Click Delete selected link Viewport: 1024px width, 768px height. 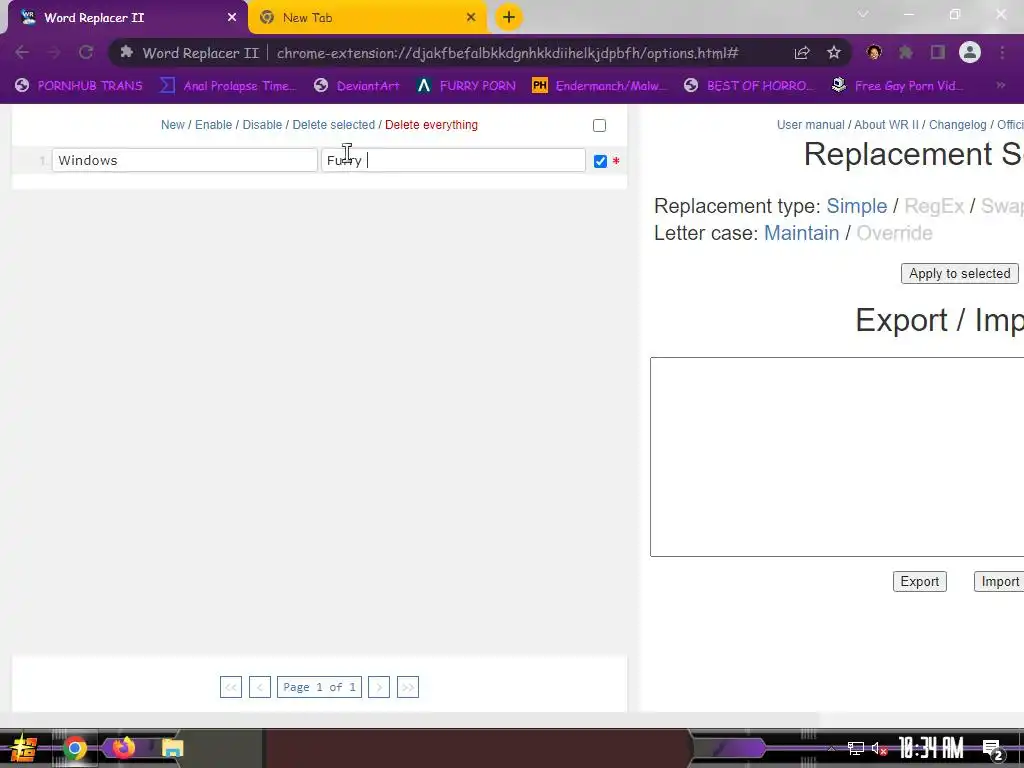[x=333, y=125]
